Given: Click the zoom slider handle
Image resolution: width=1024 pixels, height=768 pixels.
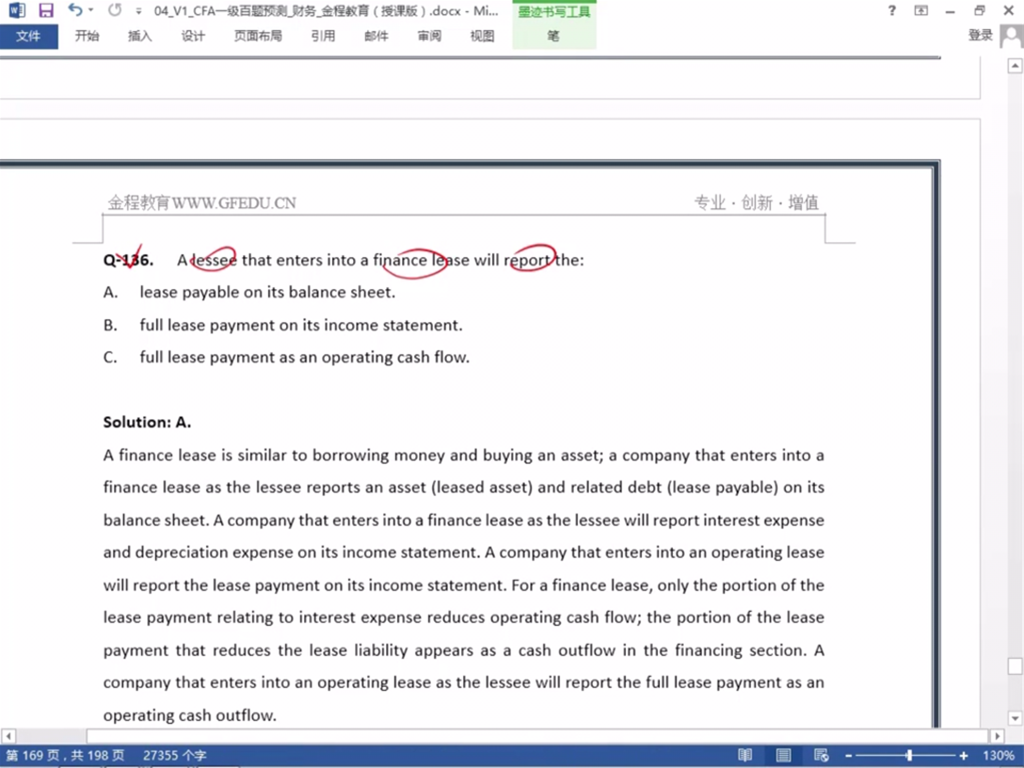Looking at the screenshot, I should 909,756.
